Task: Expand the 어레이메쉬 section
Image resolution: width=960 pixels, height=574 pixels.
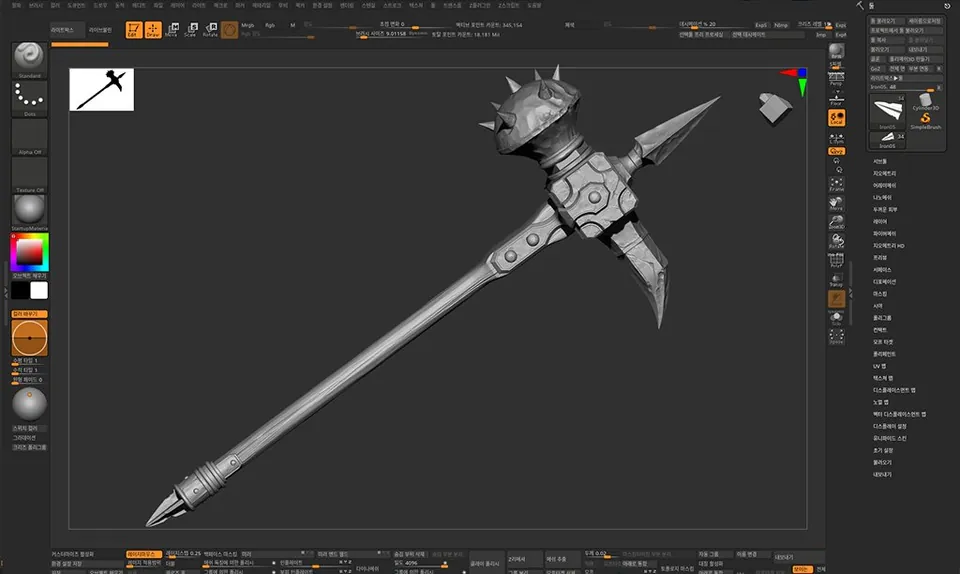Action: coord(884,185)
